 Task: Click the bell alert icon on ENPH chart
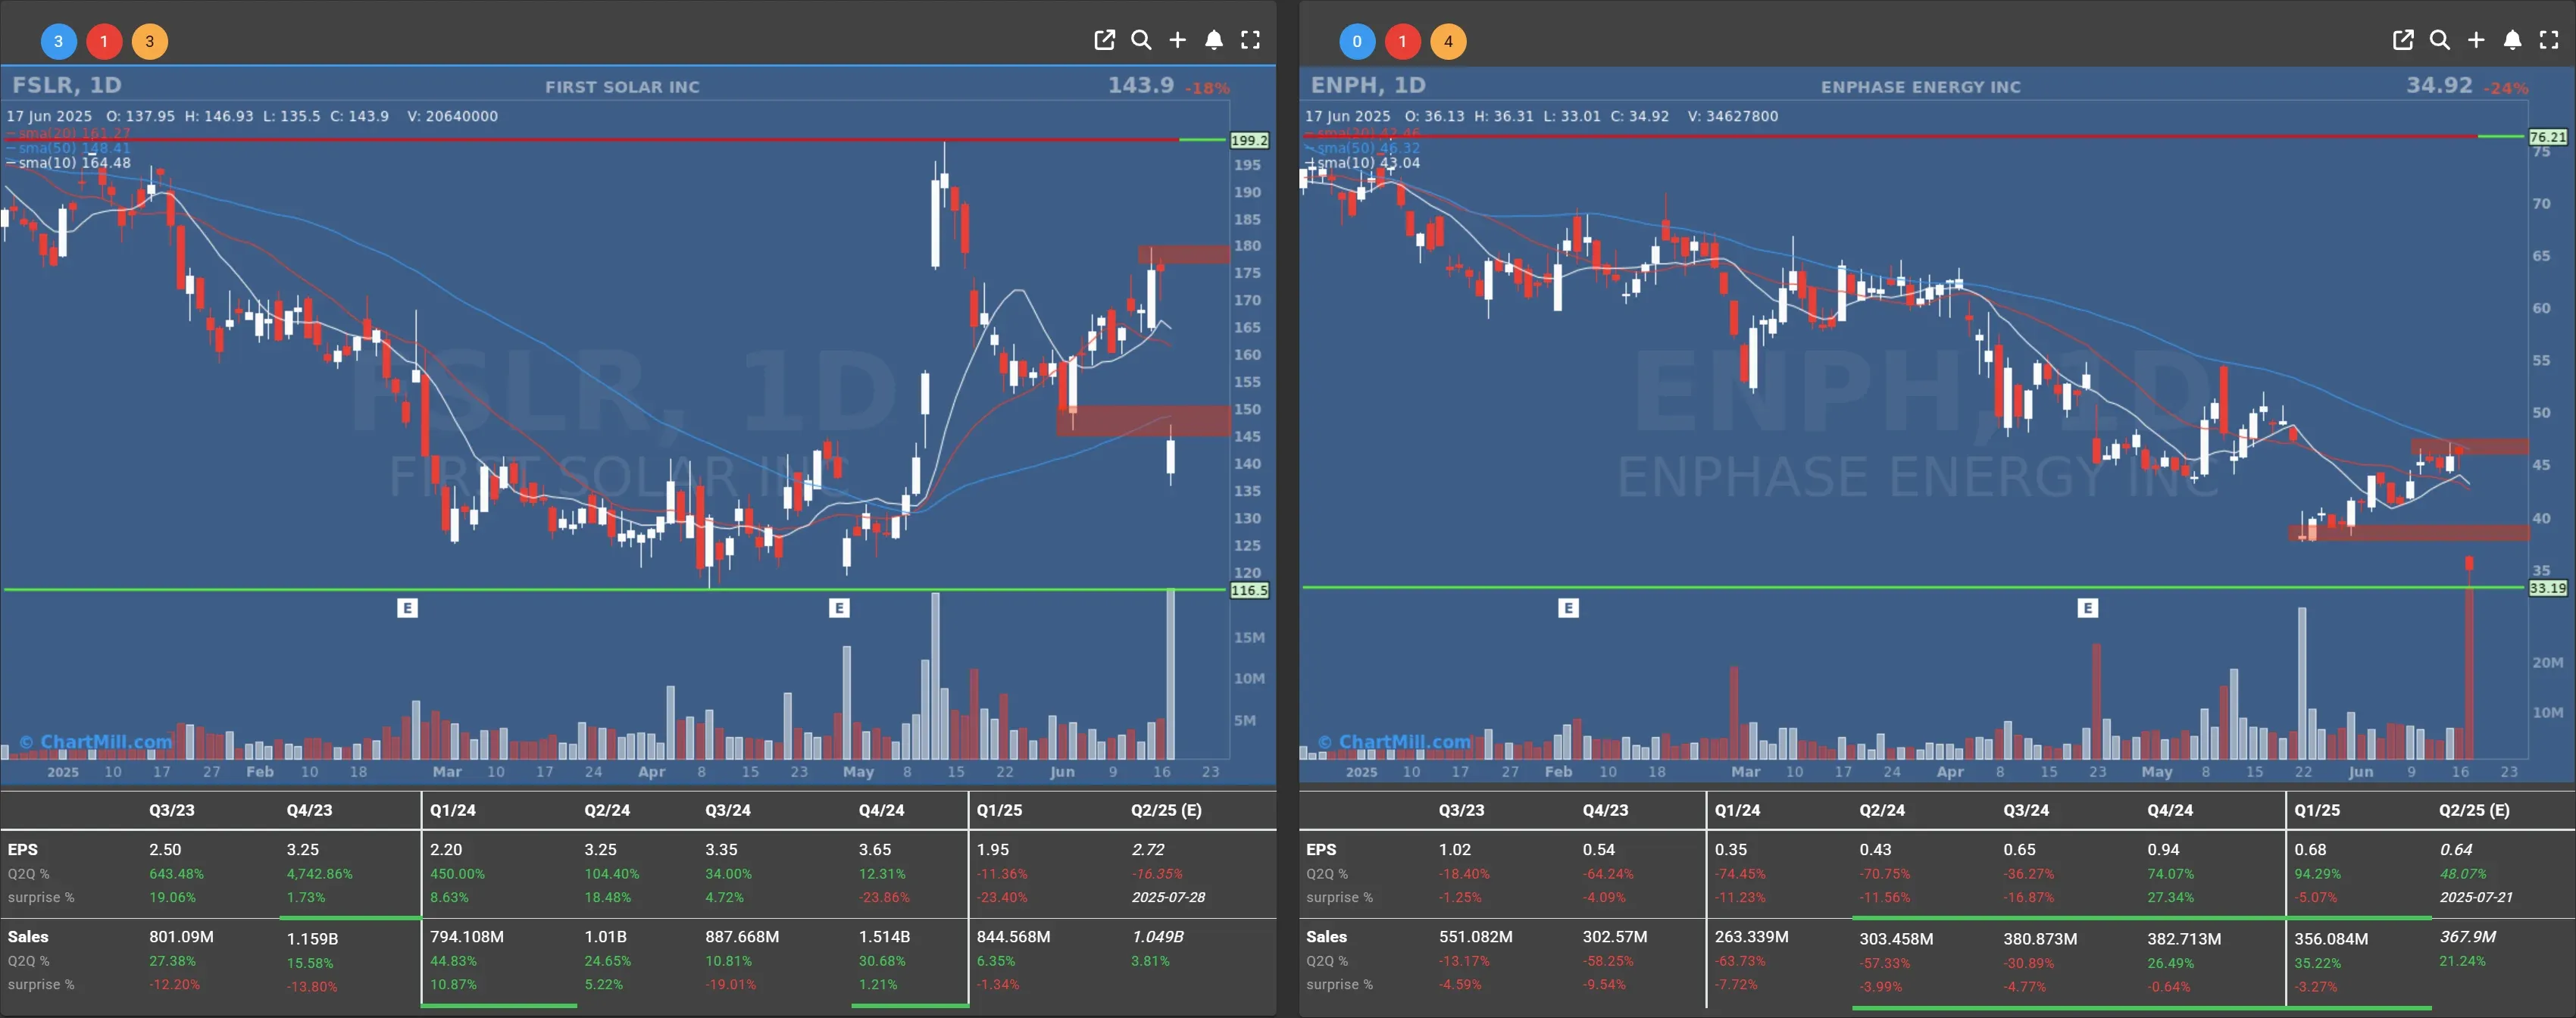coord(2513,40)
